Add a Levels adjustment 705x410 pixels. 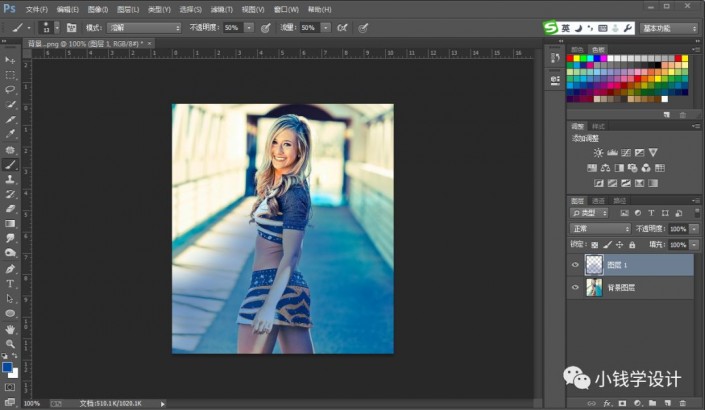coord(612,153)
